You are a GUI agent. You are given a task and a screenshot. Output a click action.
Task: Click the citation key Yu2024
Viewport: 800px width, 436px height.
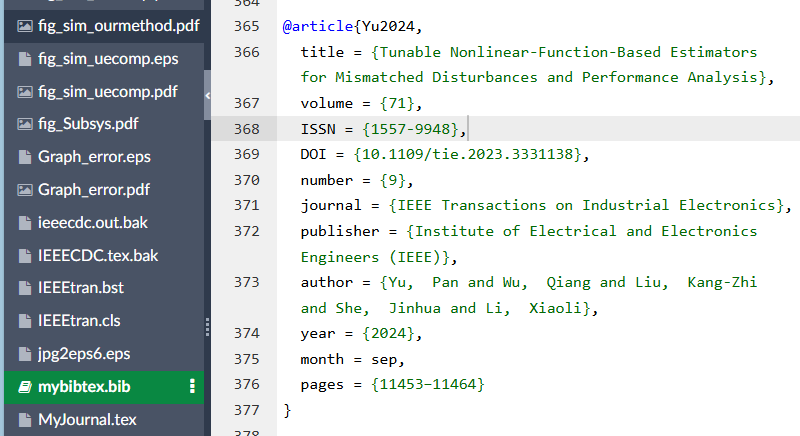tap(388, 27)
